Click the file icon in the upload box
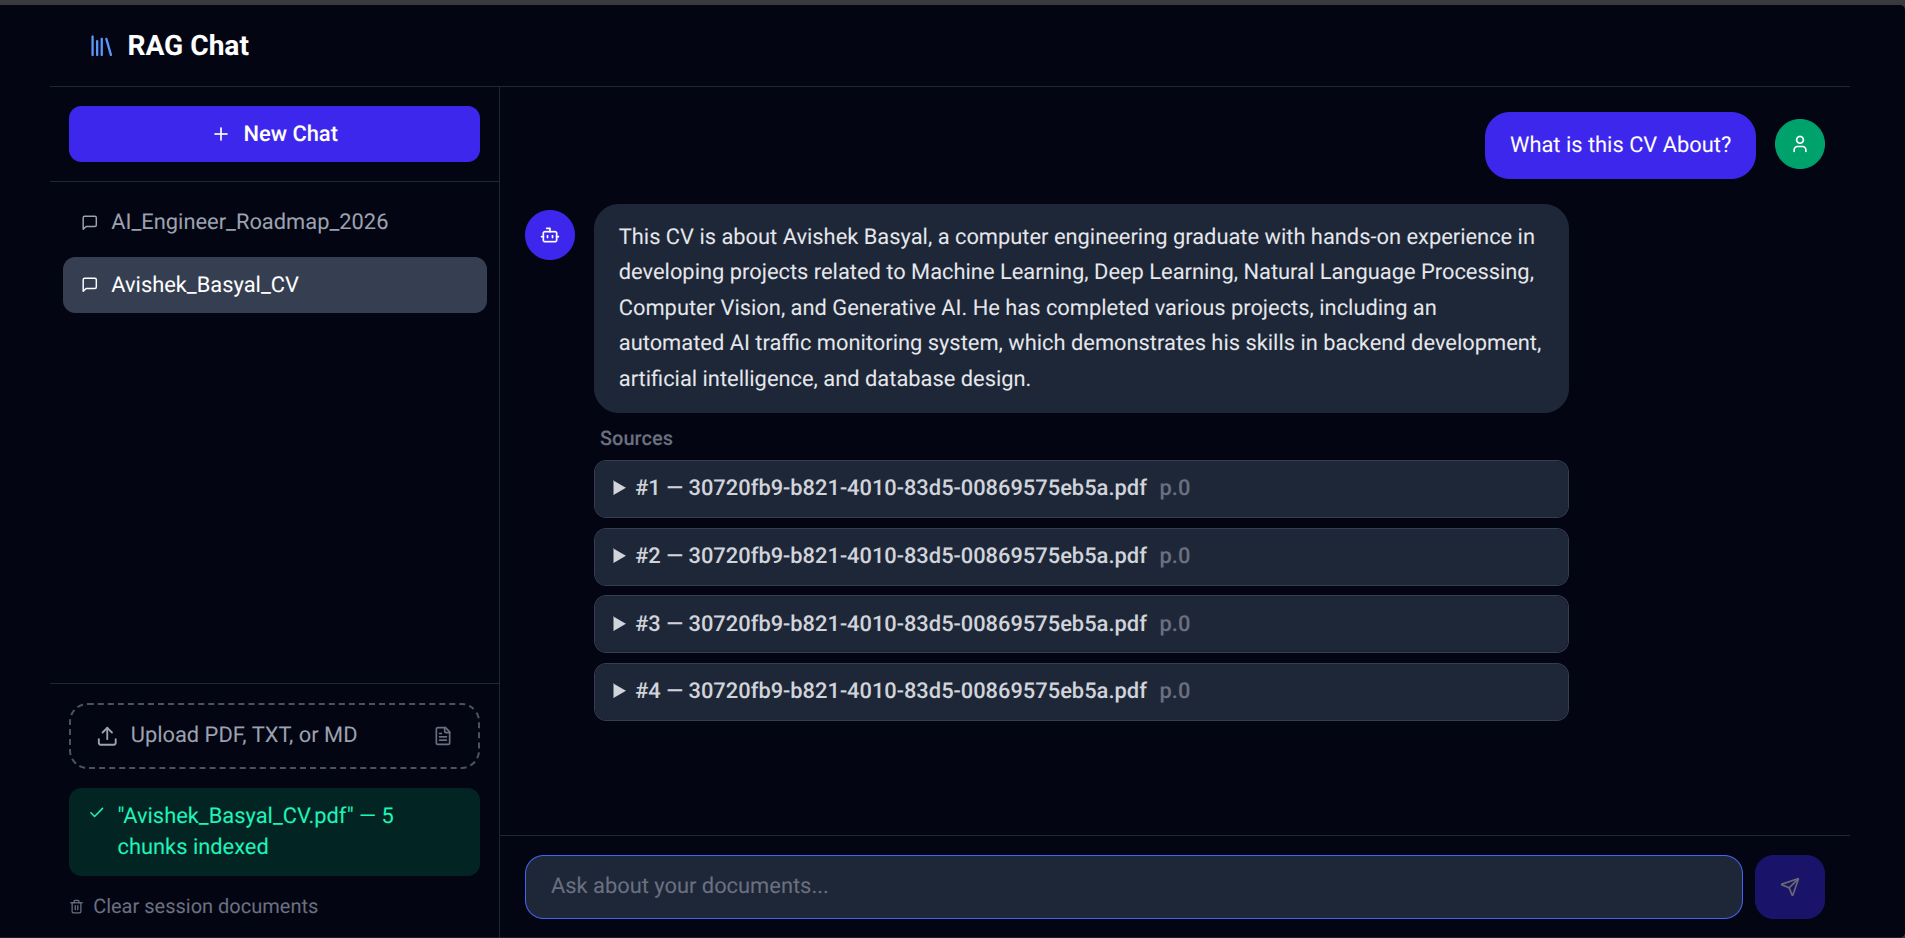 [x=443, y=736]
